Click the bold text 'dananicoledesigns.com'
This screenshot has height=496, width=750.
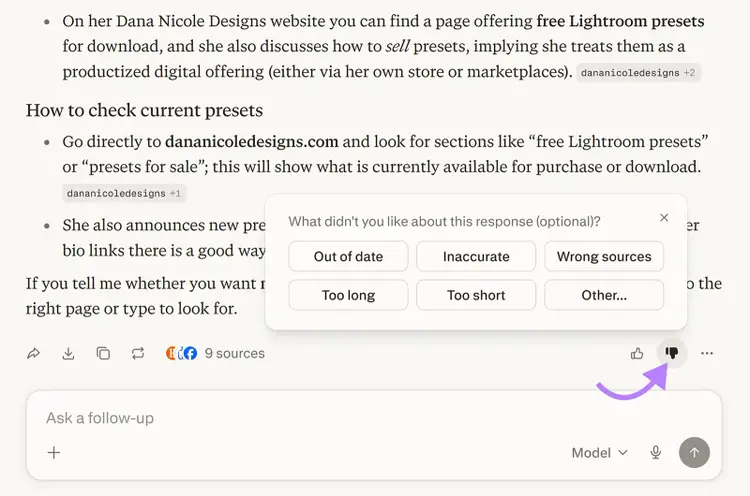pos(252,142)
